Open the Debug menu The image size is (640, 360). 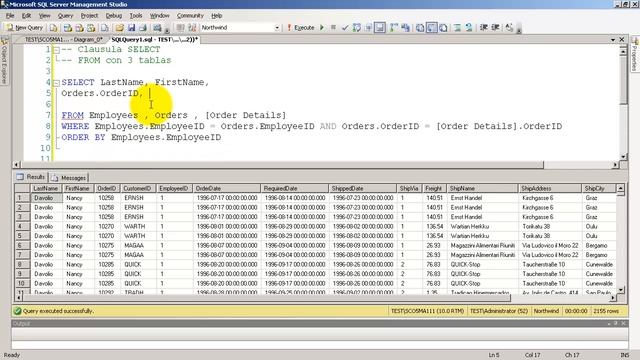point(114,16)
